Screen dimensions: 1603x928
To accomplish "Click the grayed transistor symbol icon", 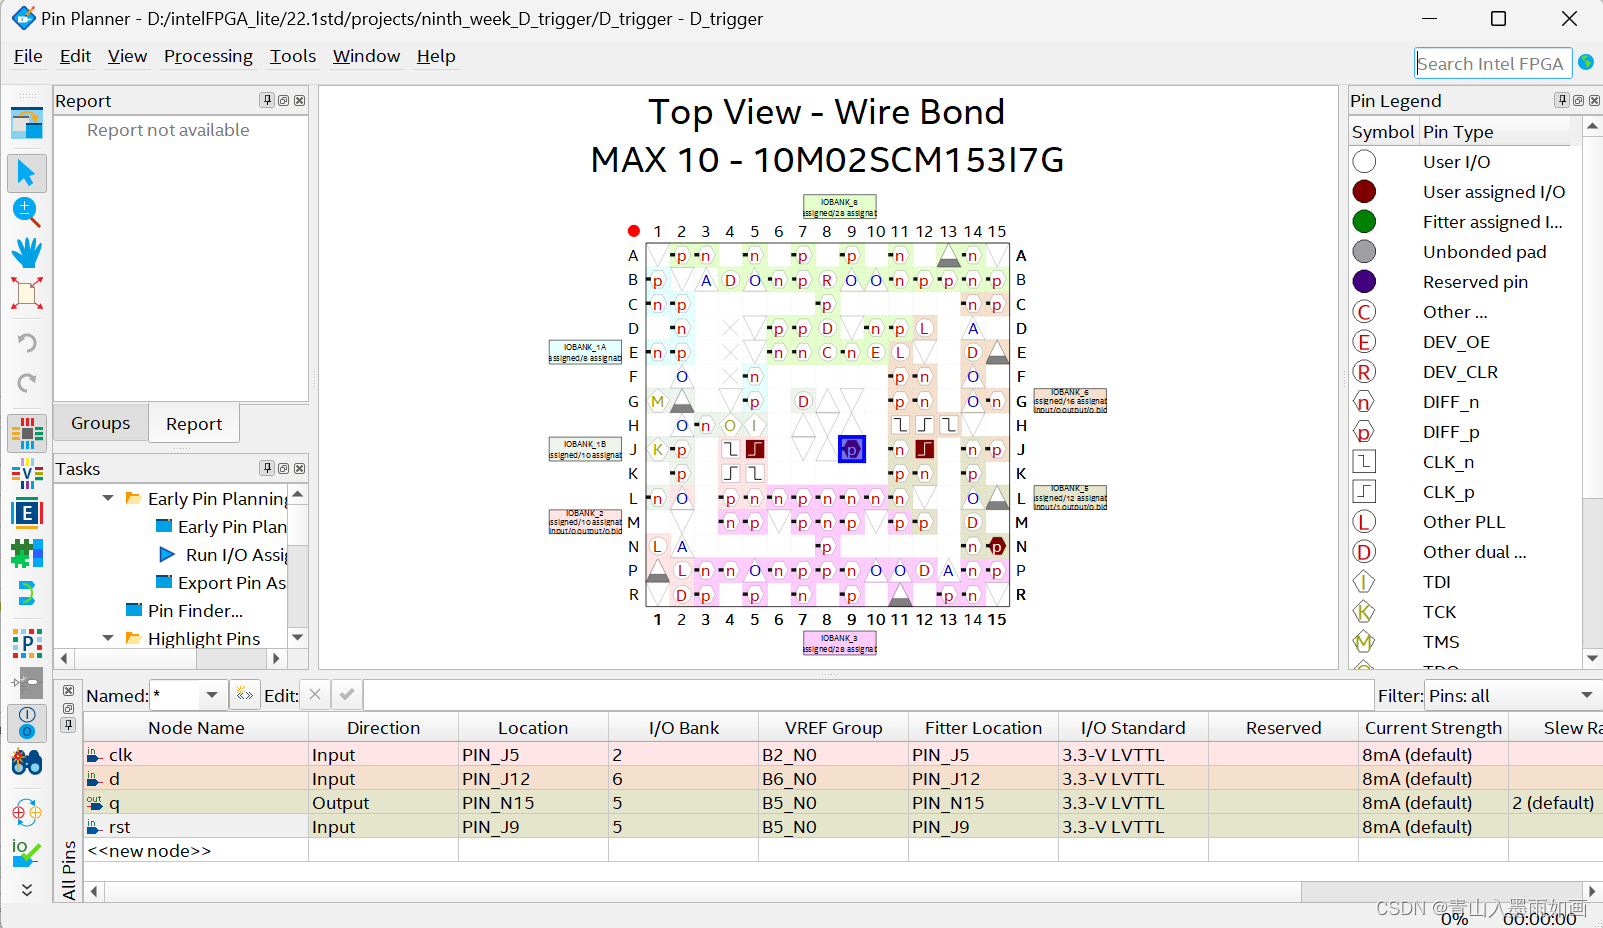I will [27, 682].
